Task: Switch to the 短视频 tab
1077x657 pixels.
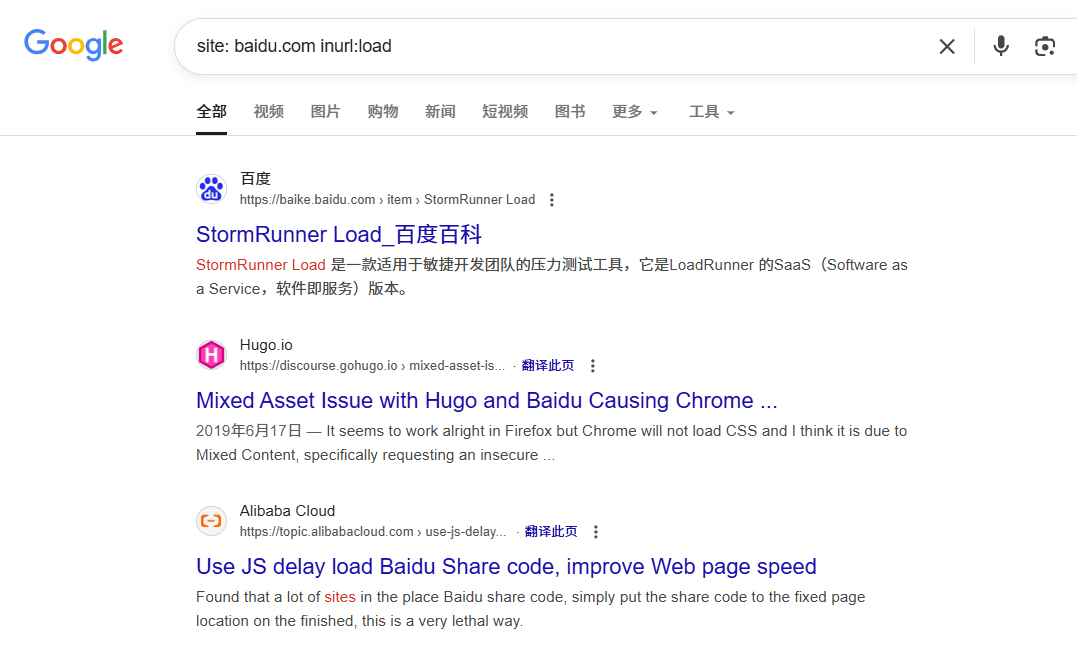Action: coord(505,112)
